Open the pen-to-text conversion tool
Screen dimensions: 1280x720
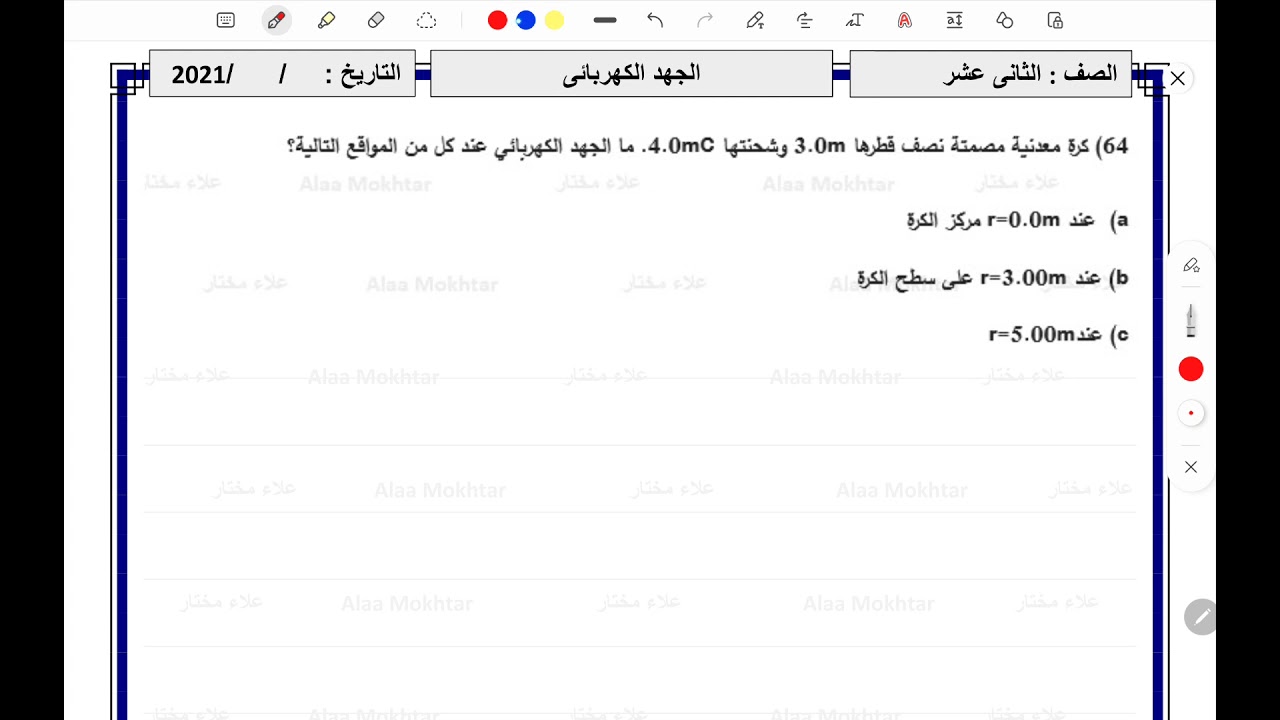755,20
